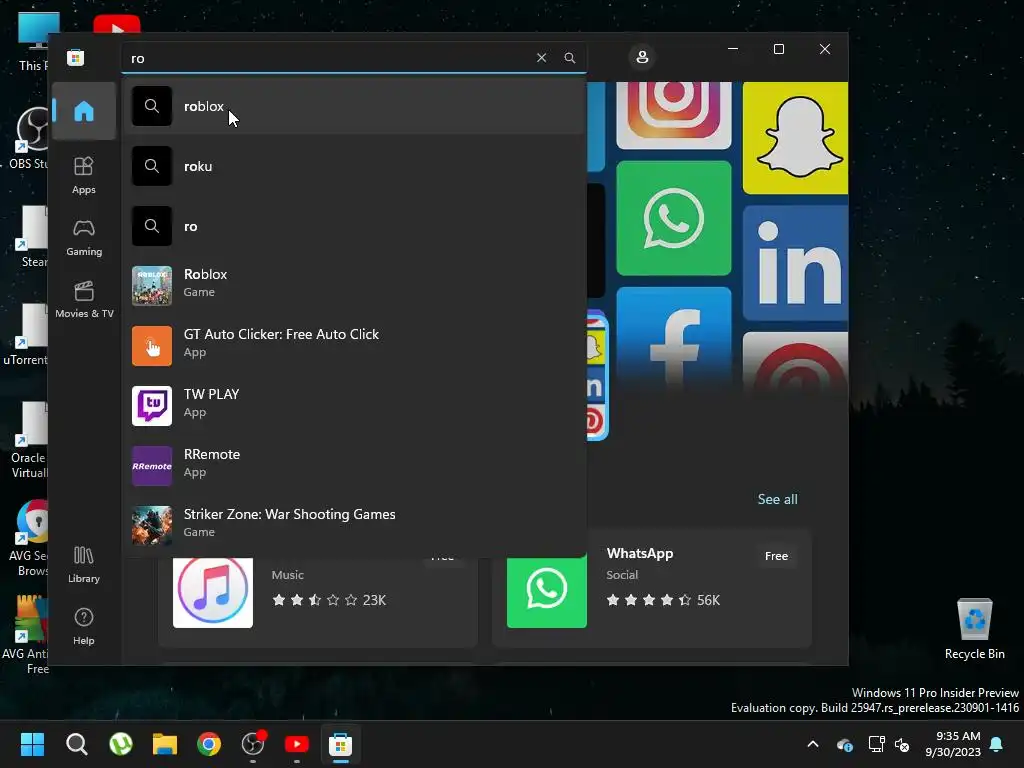Open Movies & TV section
Image resolution: width=1024 pixels, height=768 pixels.
point(84,299)
